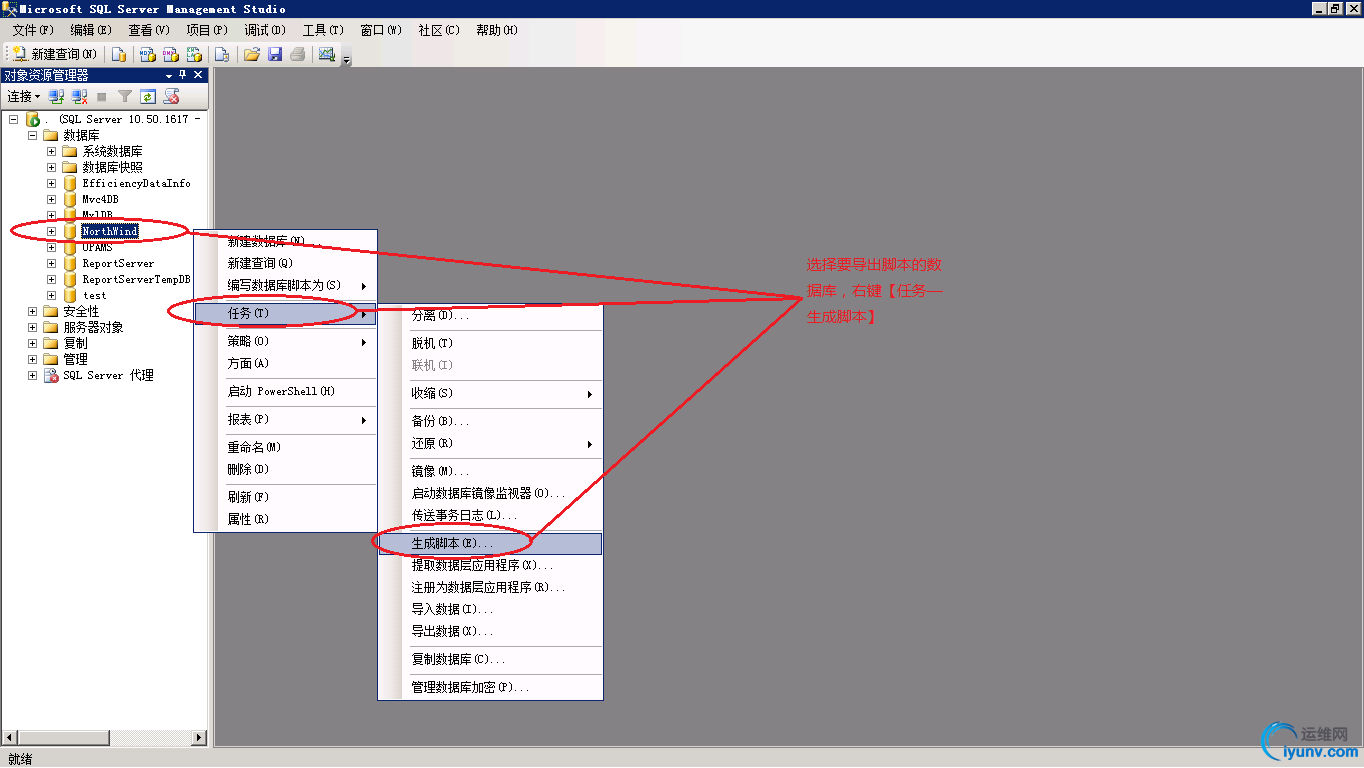Image resolution: width=1364 pixels, height=768 pixels.
Task: Open the 查看(V) menu
Action: (149, 30)
